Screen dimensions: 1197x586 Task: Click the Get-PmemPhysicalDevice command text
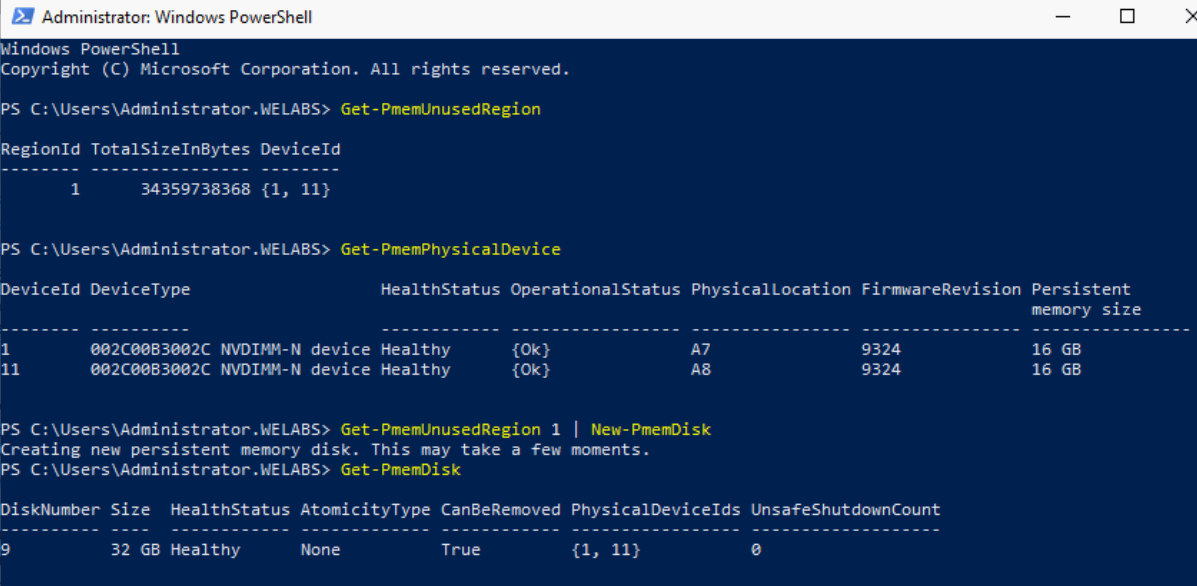(450, 249)
